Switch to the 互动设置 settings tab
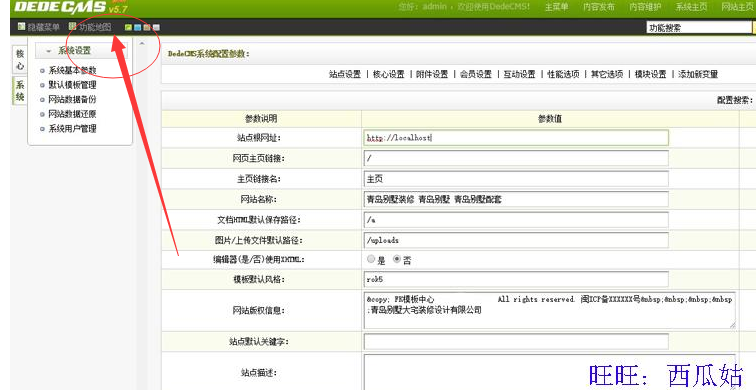Viewport: 756px width, 390px height. [520, 74]
